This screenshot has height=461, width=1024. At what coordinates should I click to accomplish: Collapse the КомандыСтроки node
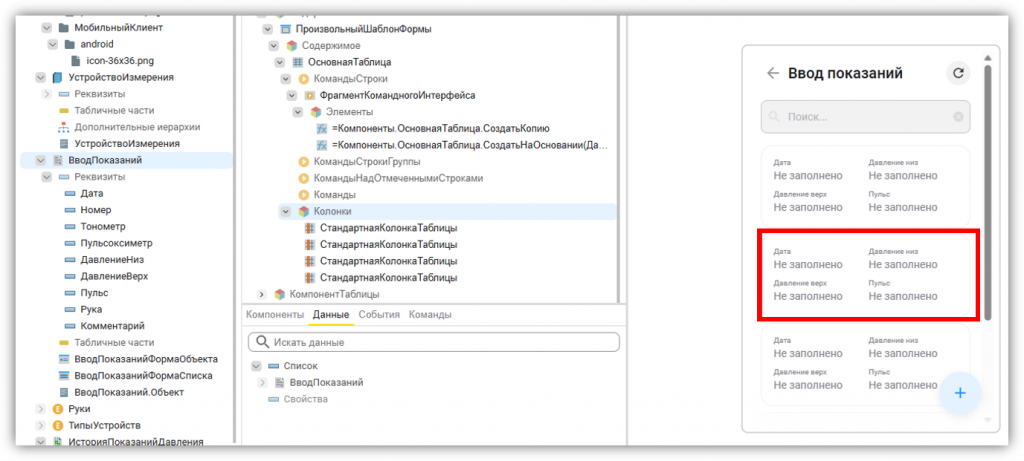(285, 79)
